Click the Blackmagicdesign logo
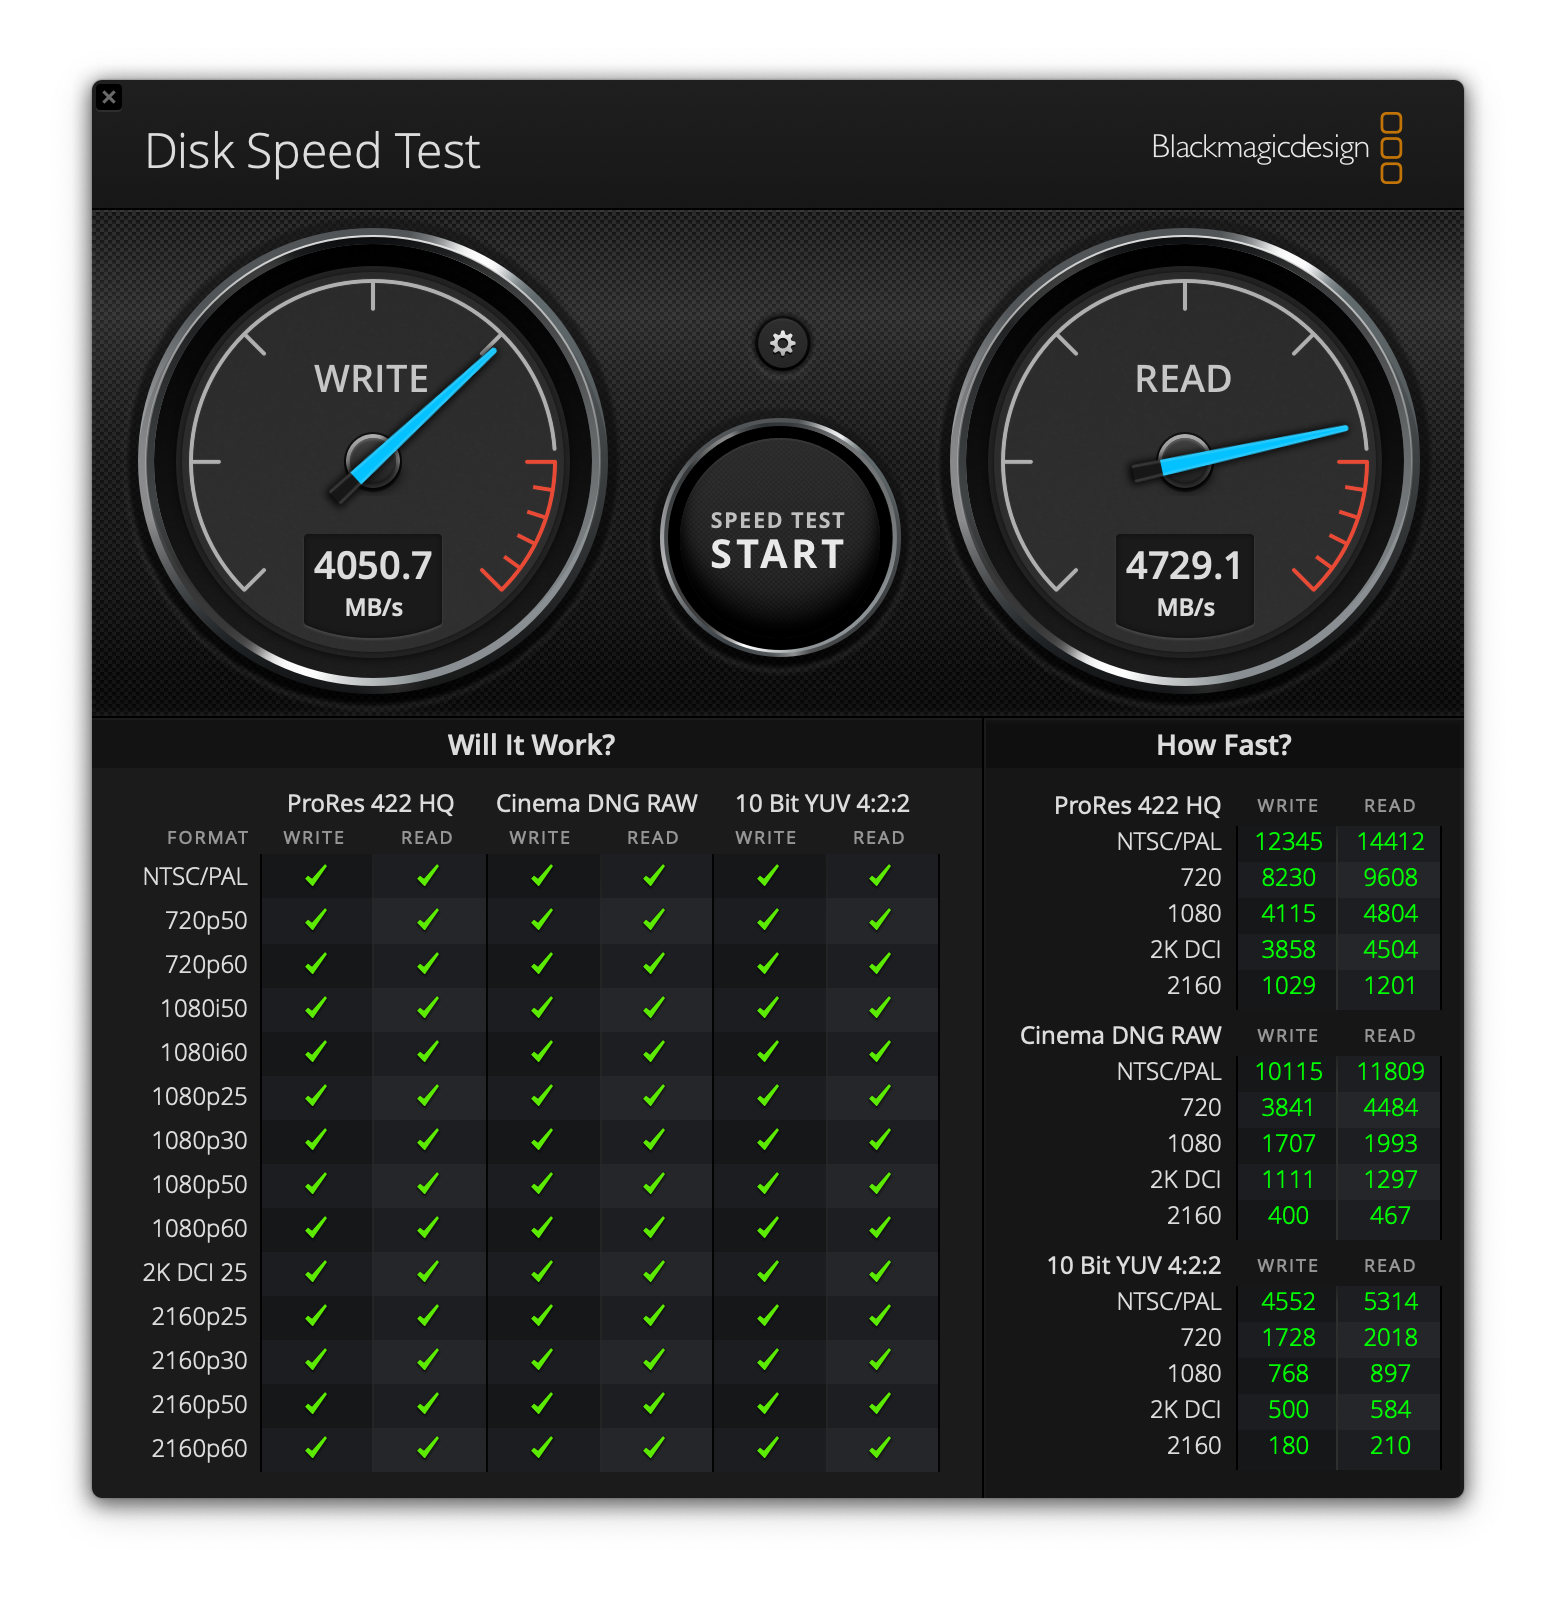The image size is (1556, 1604). tap(1277, 148)
